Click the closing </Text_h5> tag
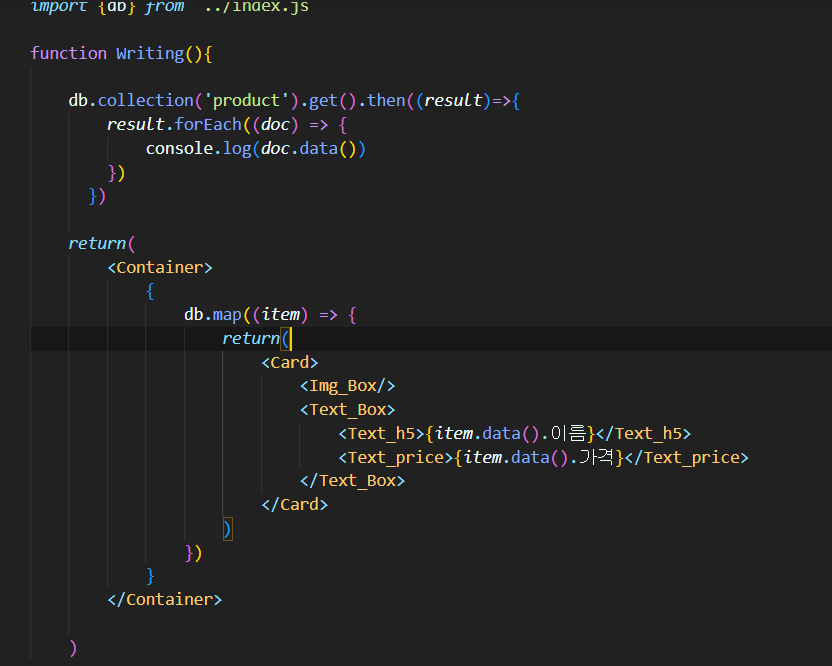This screenshot has width=832, height=666. (x=644, y=434)
